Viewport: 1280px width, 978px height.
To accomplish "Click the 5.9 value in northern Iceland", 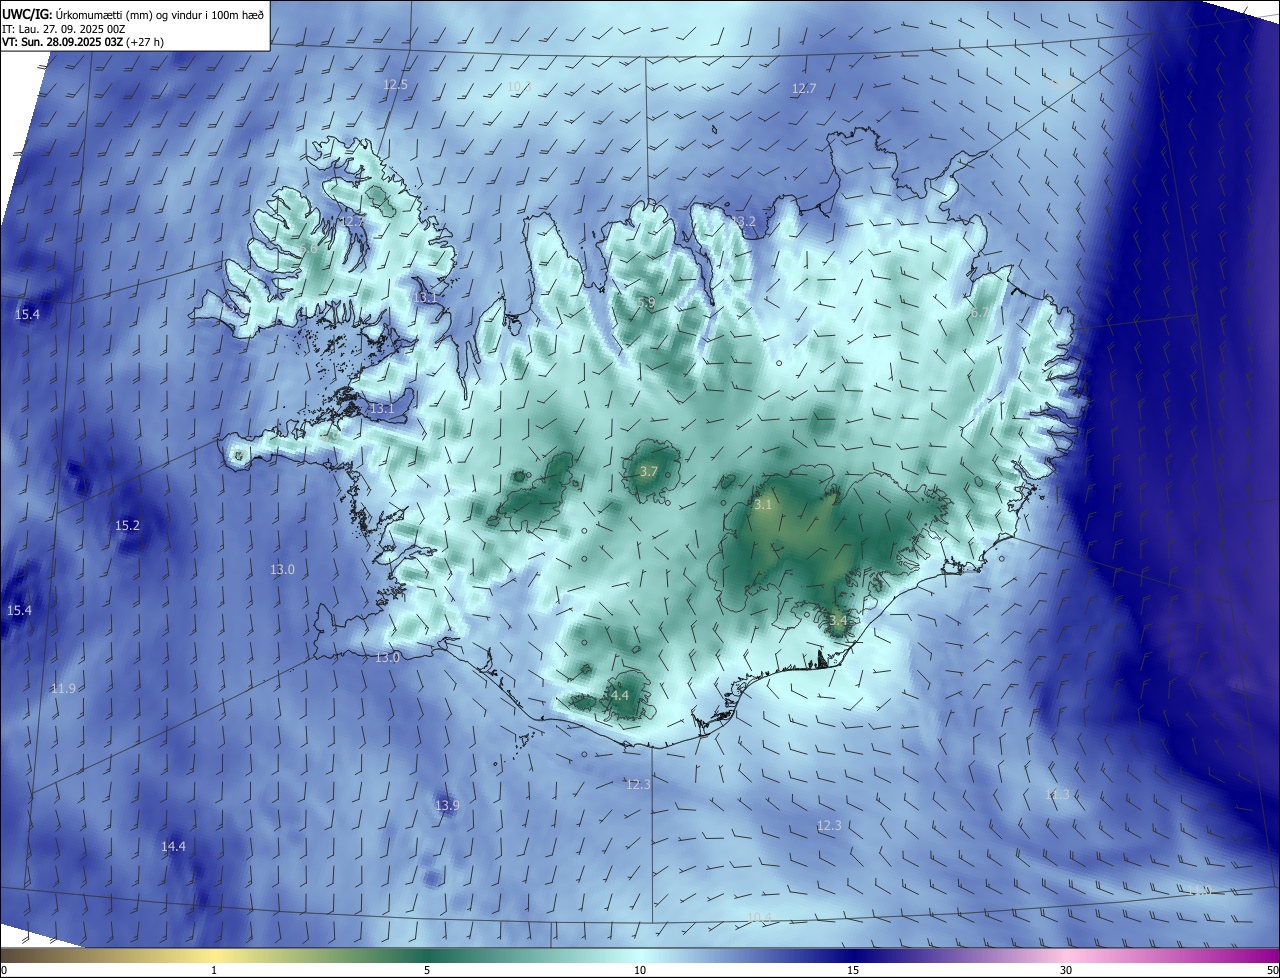I will tap(646, 302).
